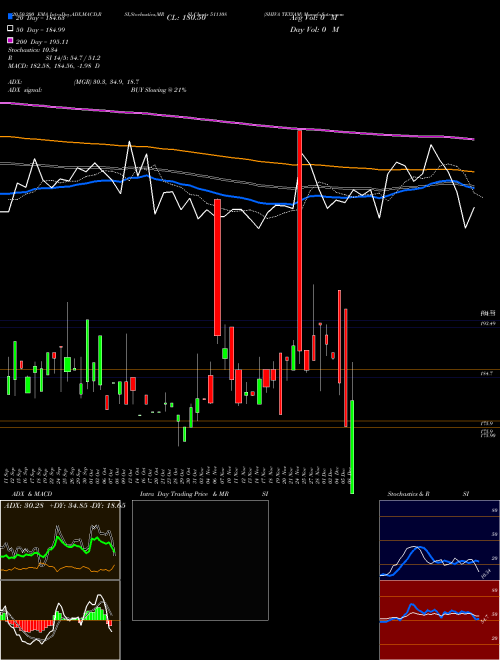Click the RSI 14/5 value '54.7 / 51.2'
The width and height of the screenshot is (500, 660).
coord(73,58)
